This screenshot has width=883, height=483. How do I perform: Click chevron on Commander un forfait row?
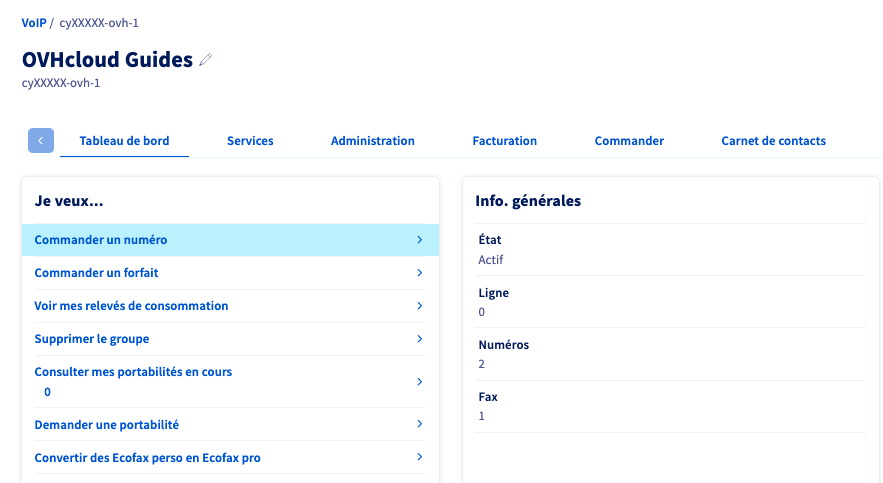[420, 272]
